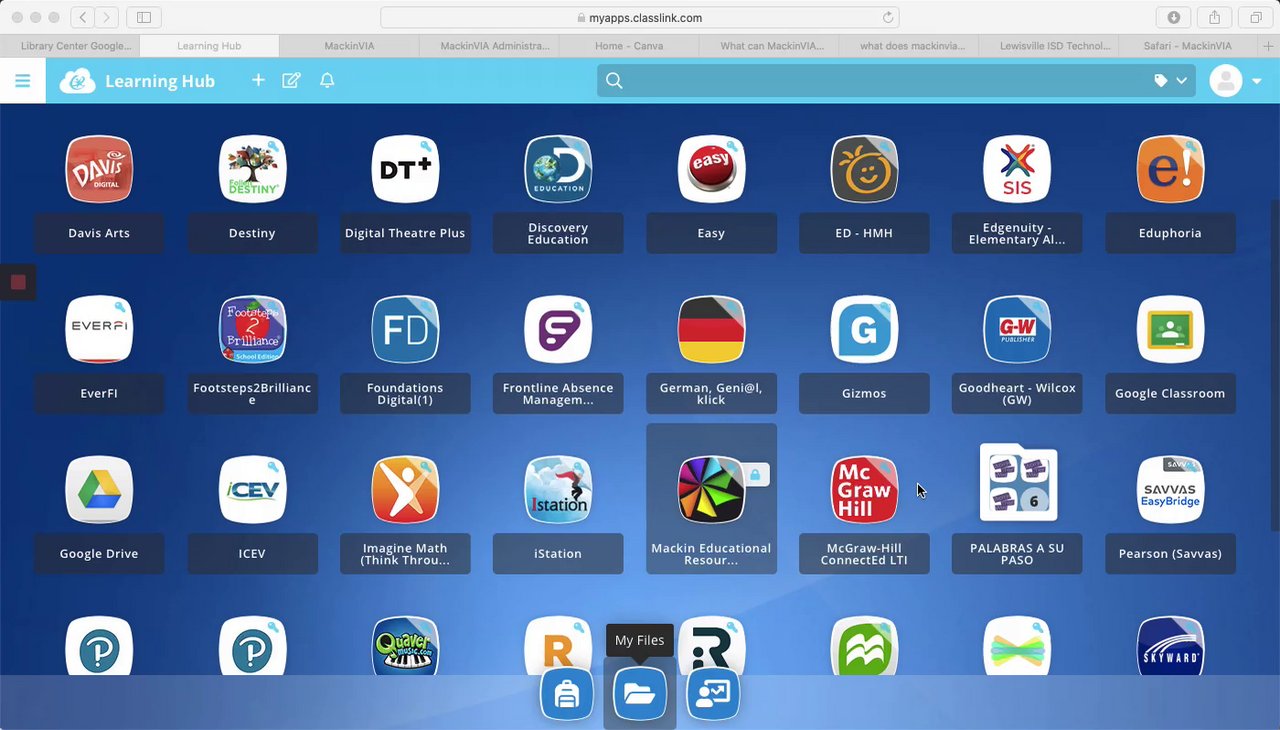The image size is (1280, 730).
Task: Show Safari downloads
Action: 1174,18
